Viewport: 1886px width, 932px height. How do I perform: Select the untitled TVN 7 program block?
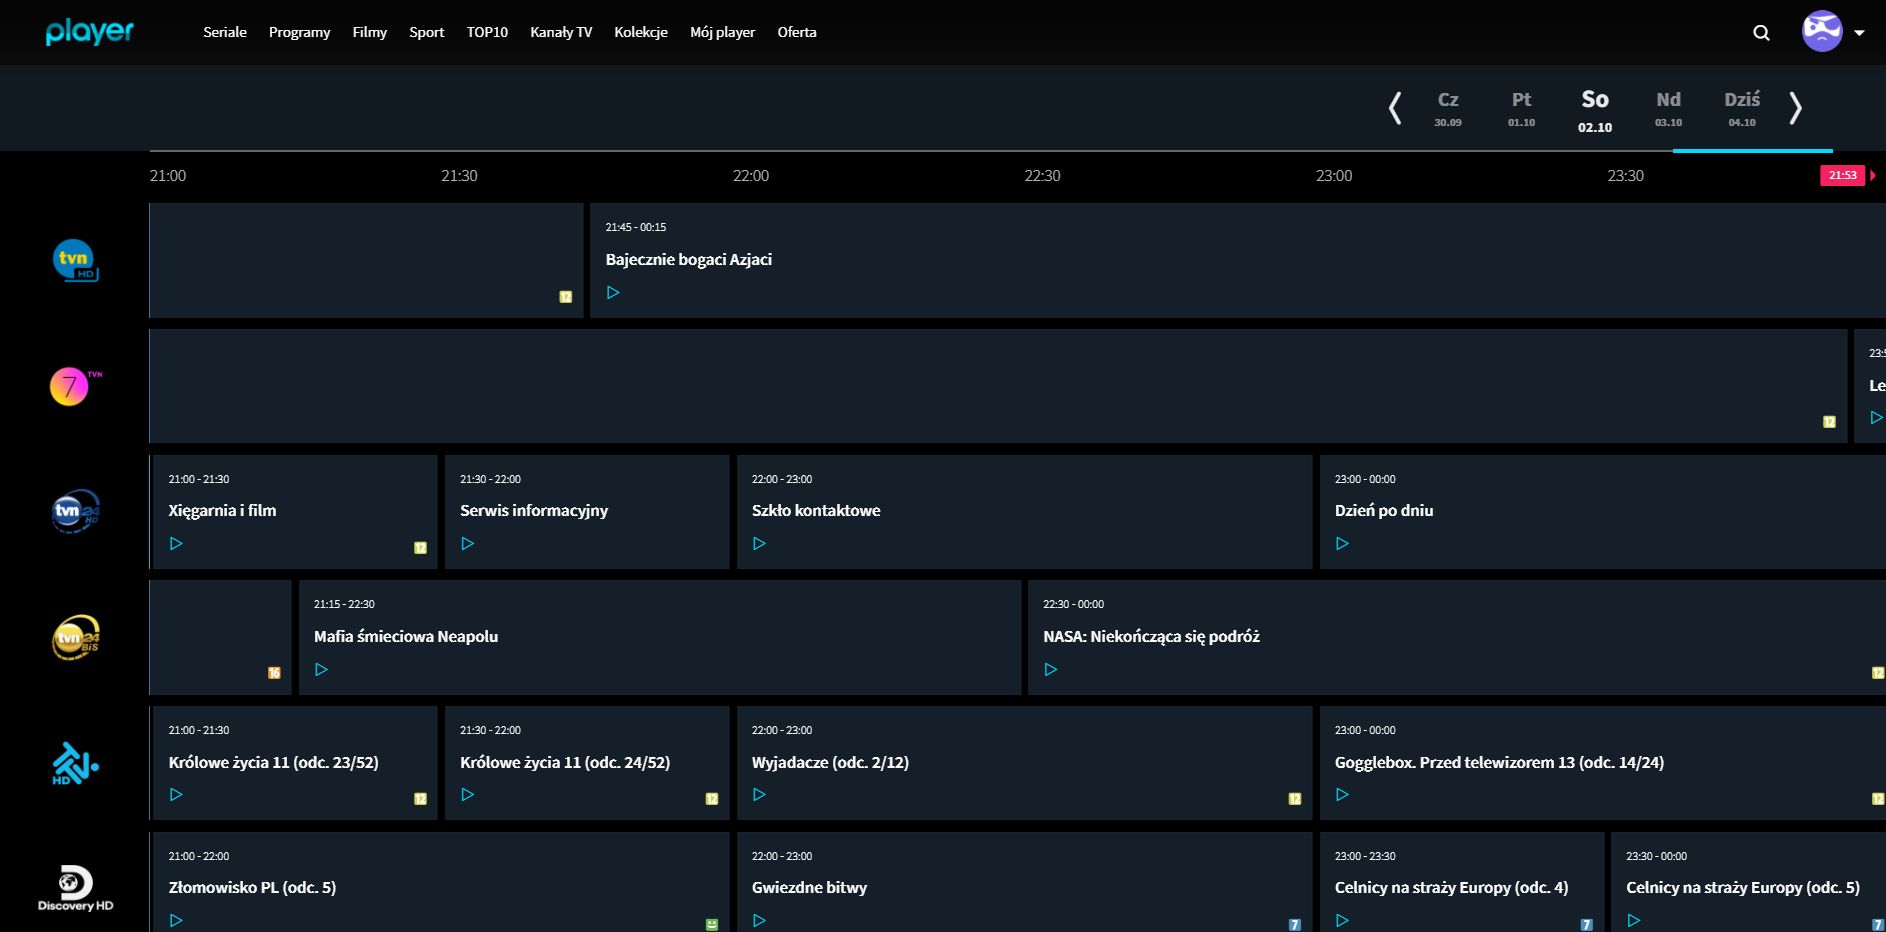click(998, 386)
